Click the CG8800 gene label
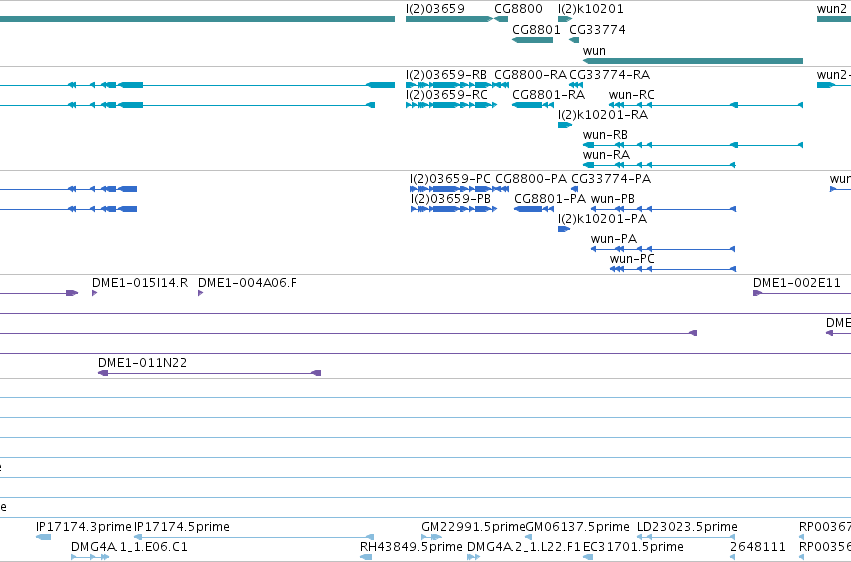 pos(518,9)
